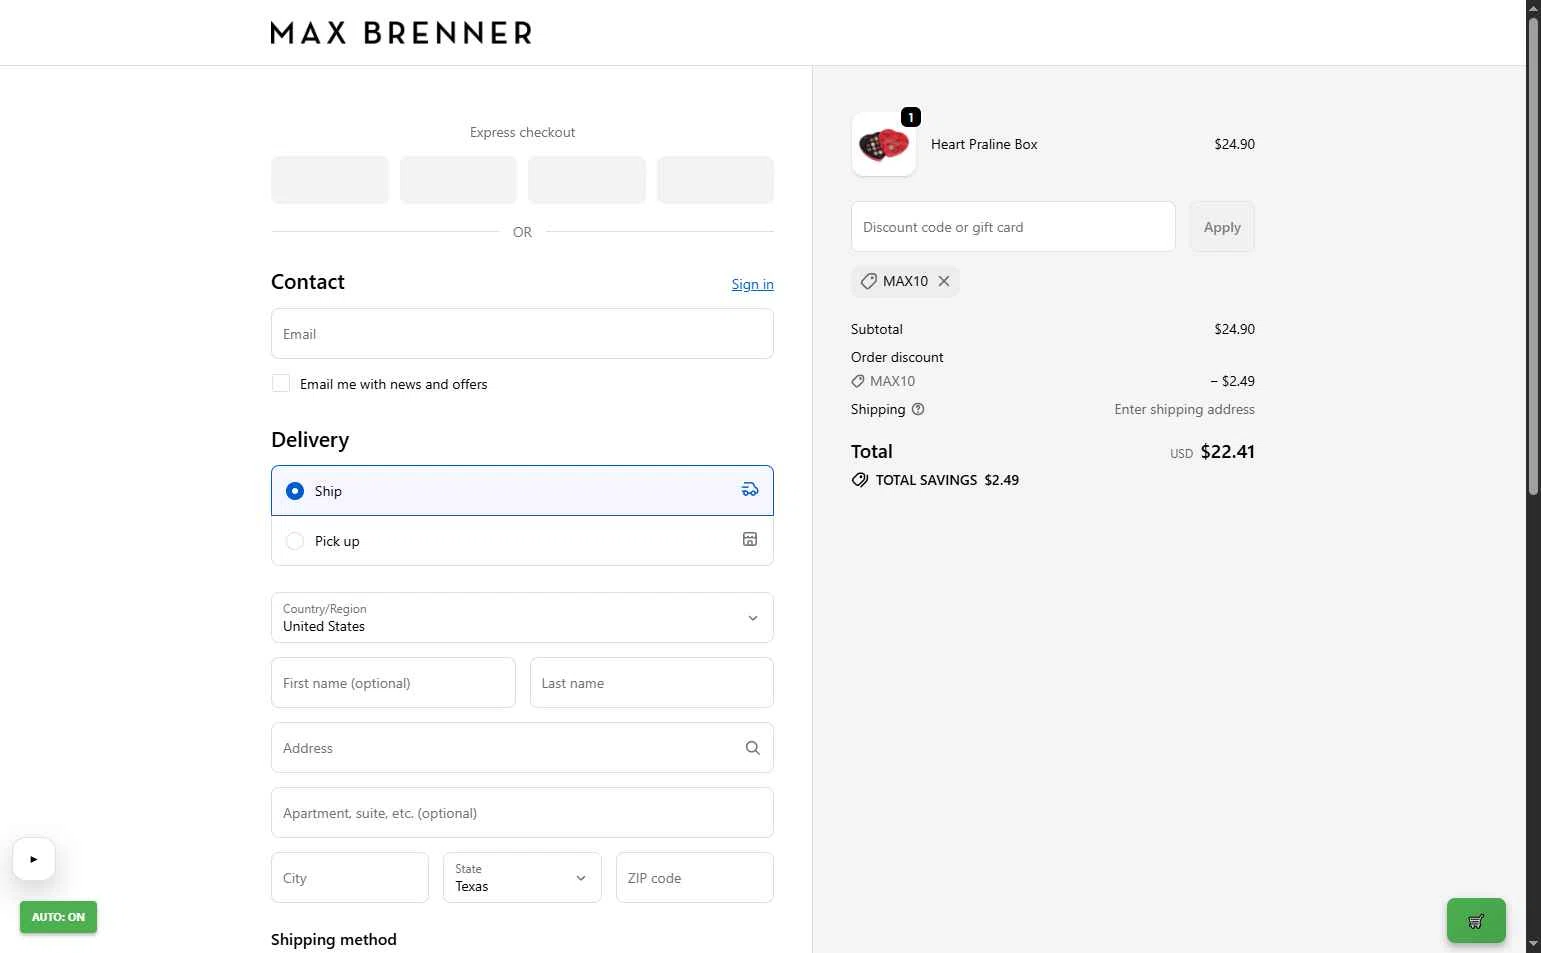This screenshot has height=953, width=1541.
Task: Focus the First name (optional) field
Action: (393, 683)
